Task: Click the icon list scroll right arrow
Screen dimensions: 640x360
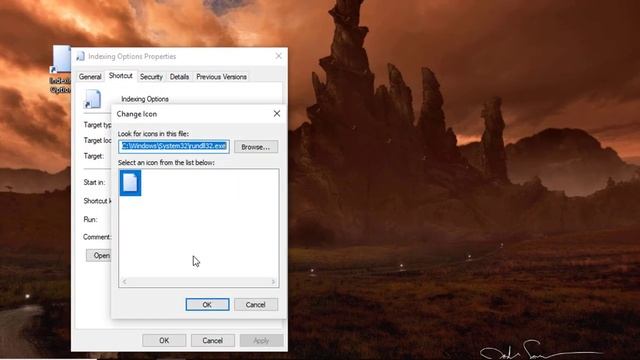Action: click(273, 282)
